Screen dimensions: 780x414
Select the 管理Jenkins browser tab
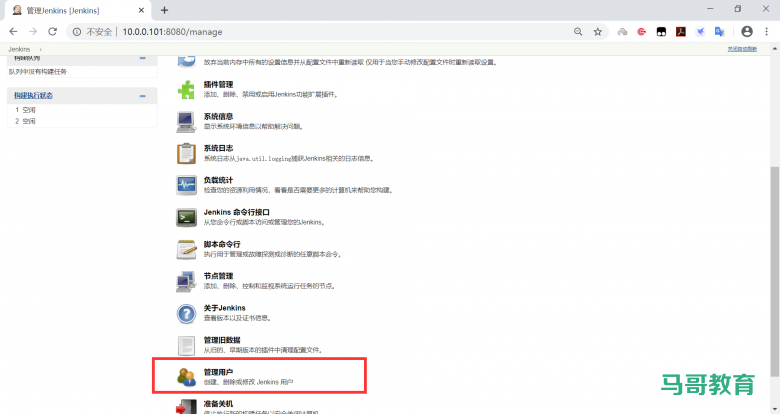coord(77,10)
